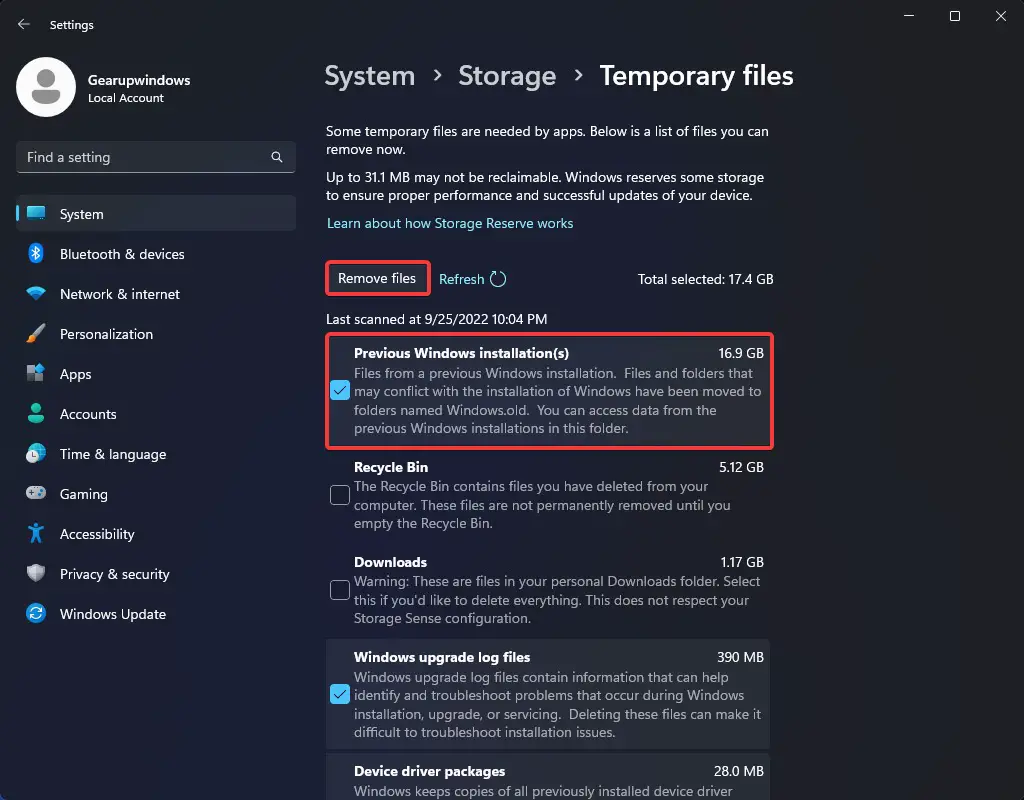Click the Time & language clock icon
This screenshot has height=800, width=1024.
point(36,453)
